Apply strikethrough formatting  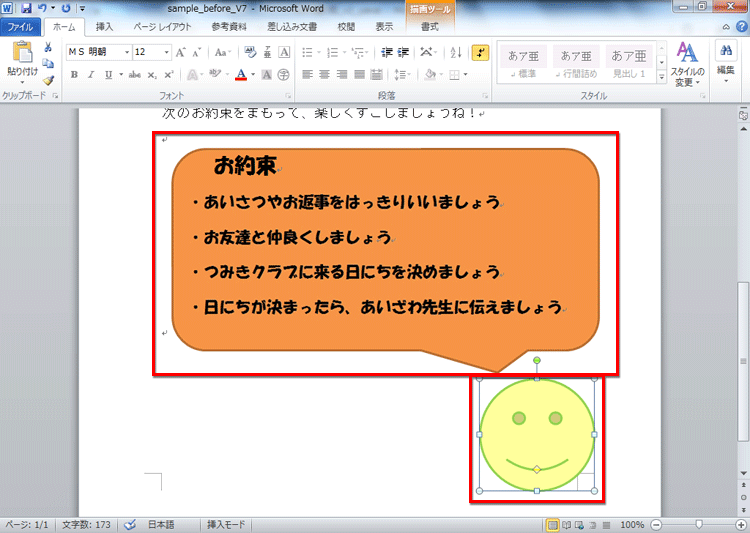[135, 75]
